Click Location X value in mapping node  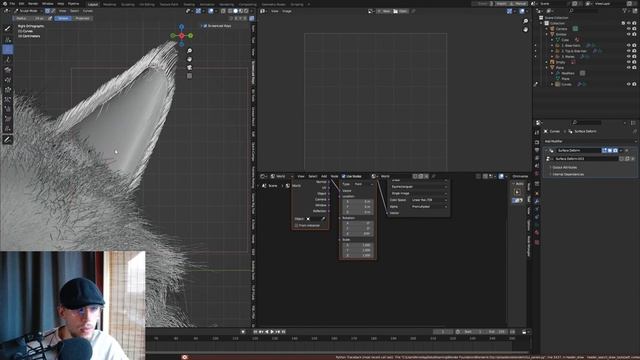click(358, 202)
